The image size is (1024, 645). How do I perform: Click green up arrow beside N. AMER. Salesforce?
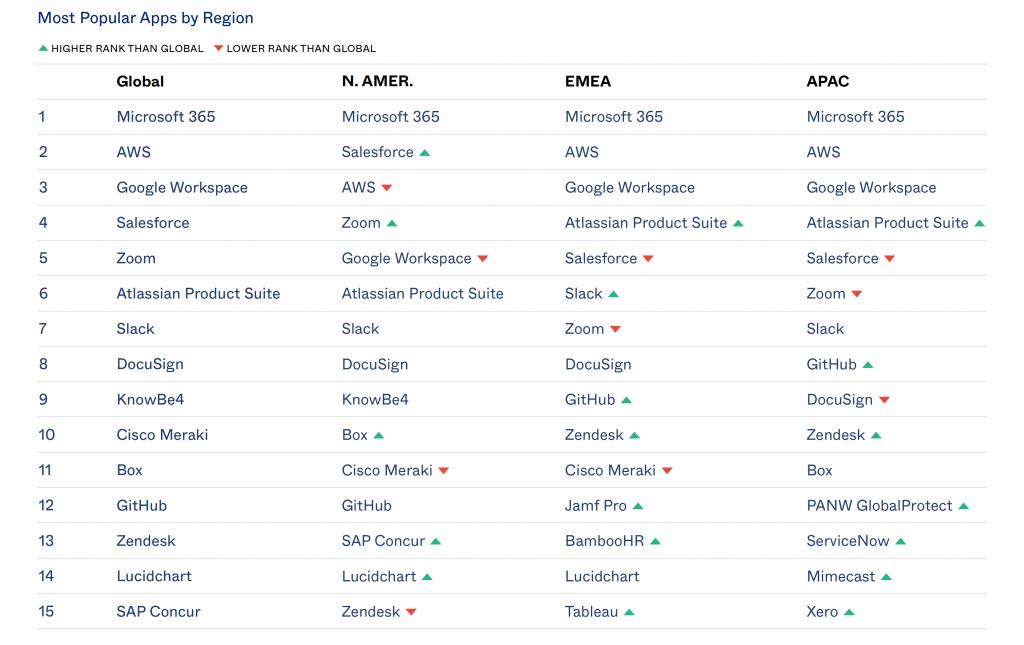coord(425,153)
